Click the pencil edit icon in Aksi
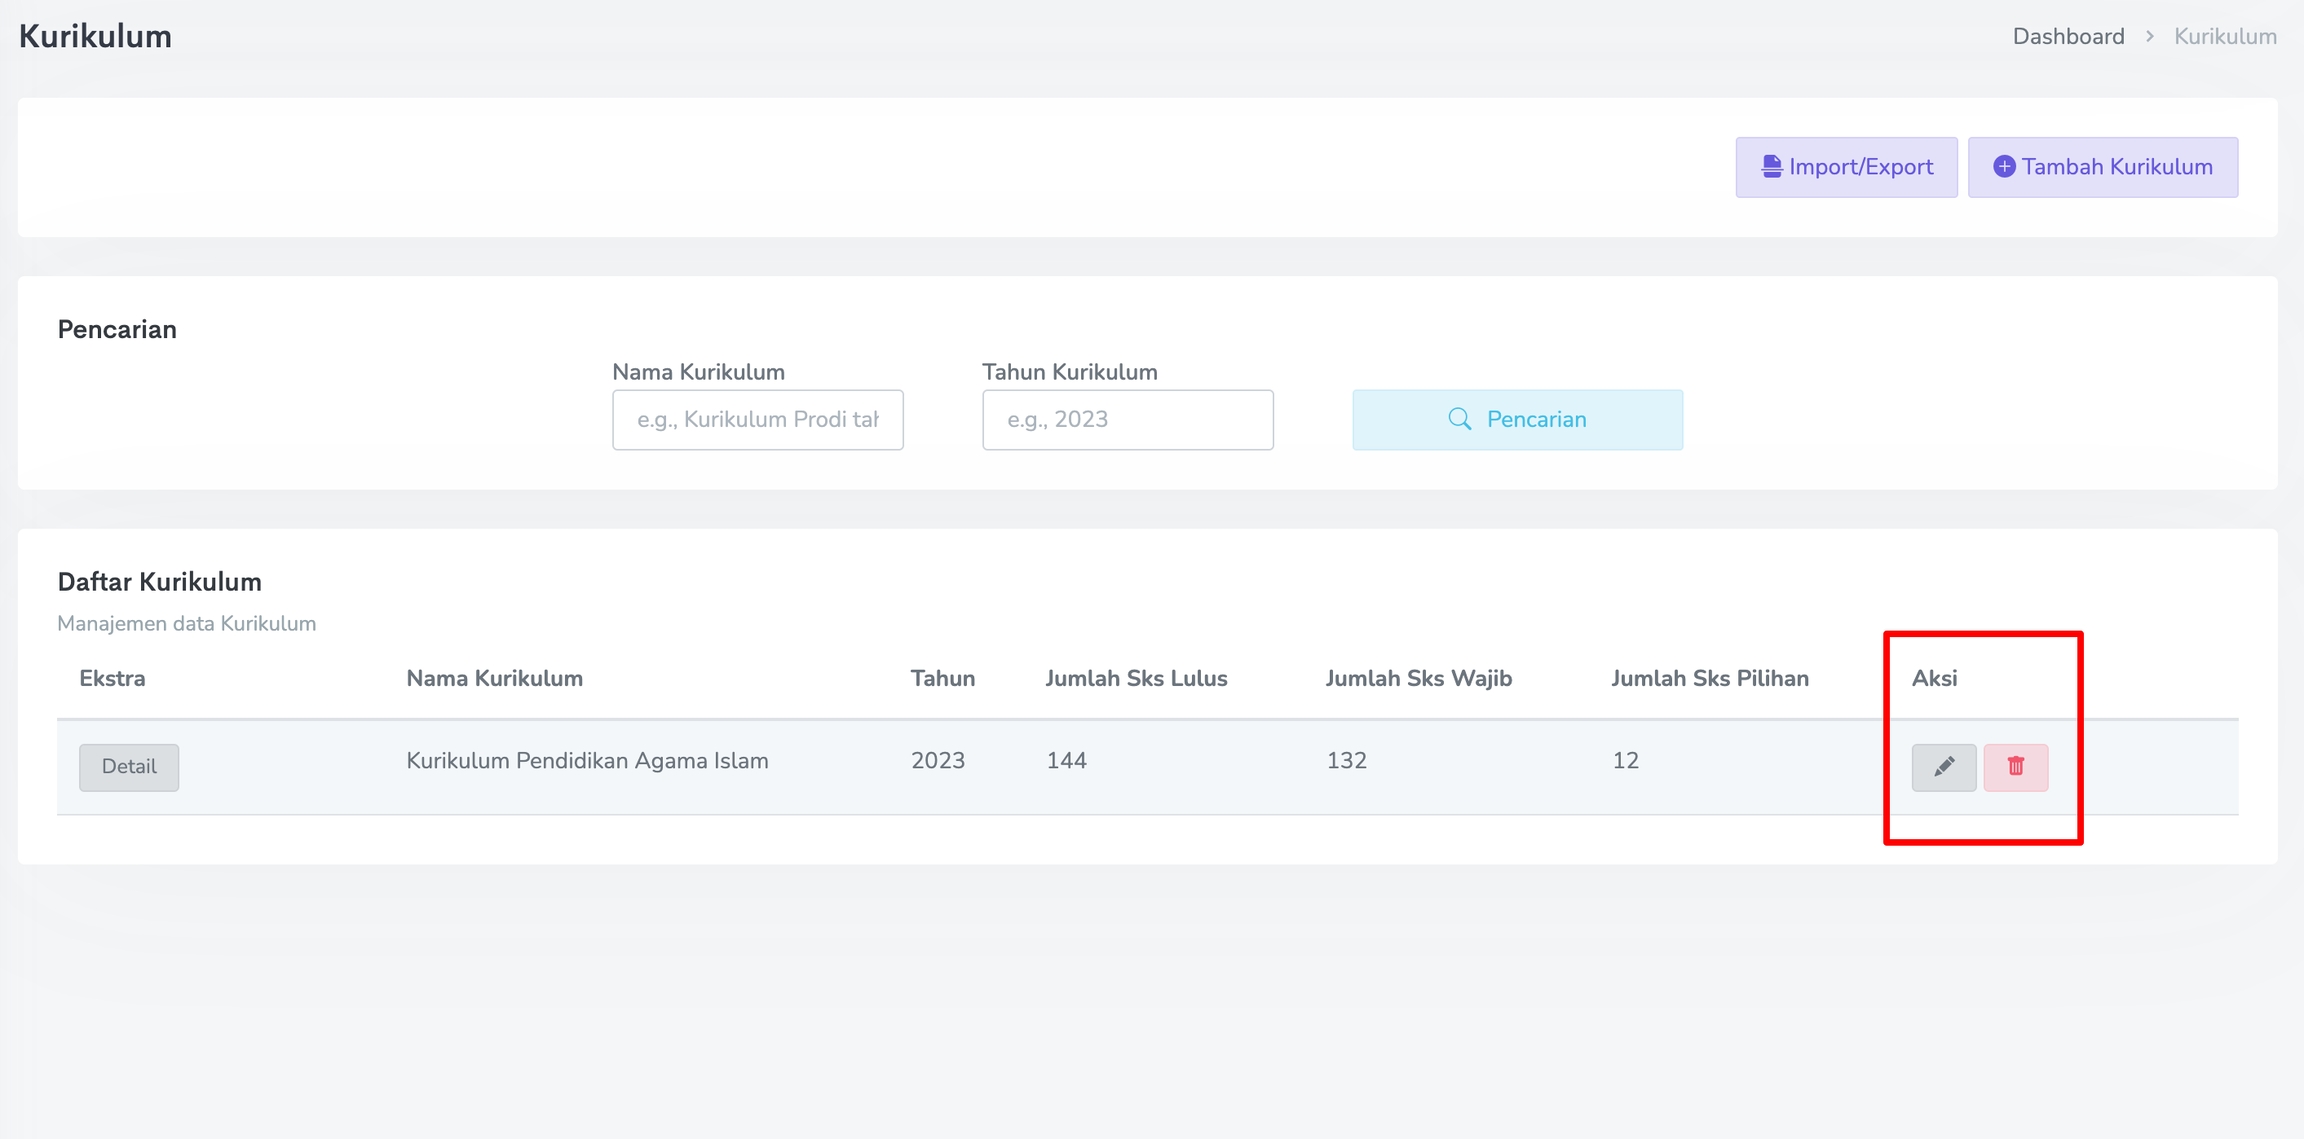The height and width of the screenshot is (1139, 2304). pyautogui.click(x=1943, y=767)
